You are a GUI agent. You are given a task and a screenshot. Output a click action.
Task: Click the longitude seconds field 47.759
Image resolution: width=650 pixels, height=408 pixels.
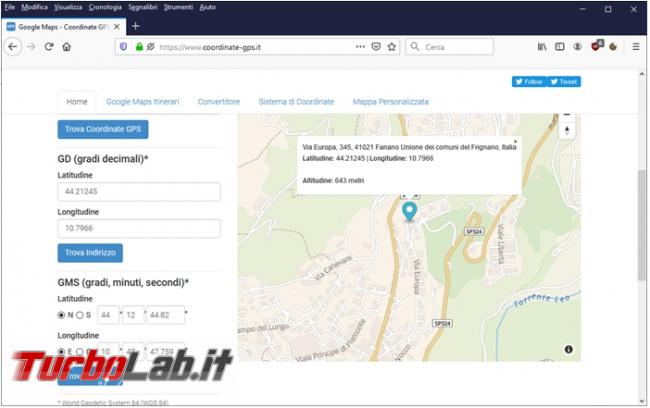coord(166,352)
